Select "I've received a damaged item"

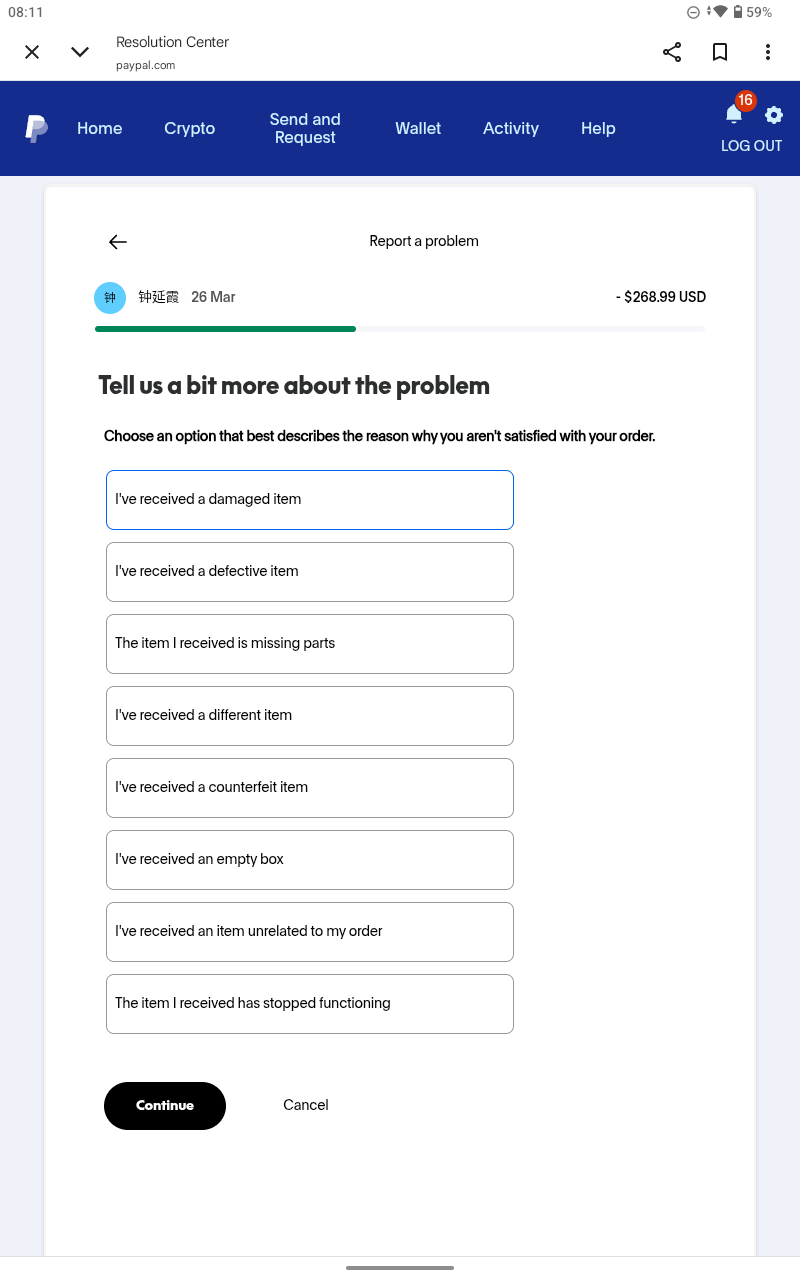tap(310, 500)
